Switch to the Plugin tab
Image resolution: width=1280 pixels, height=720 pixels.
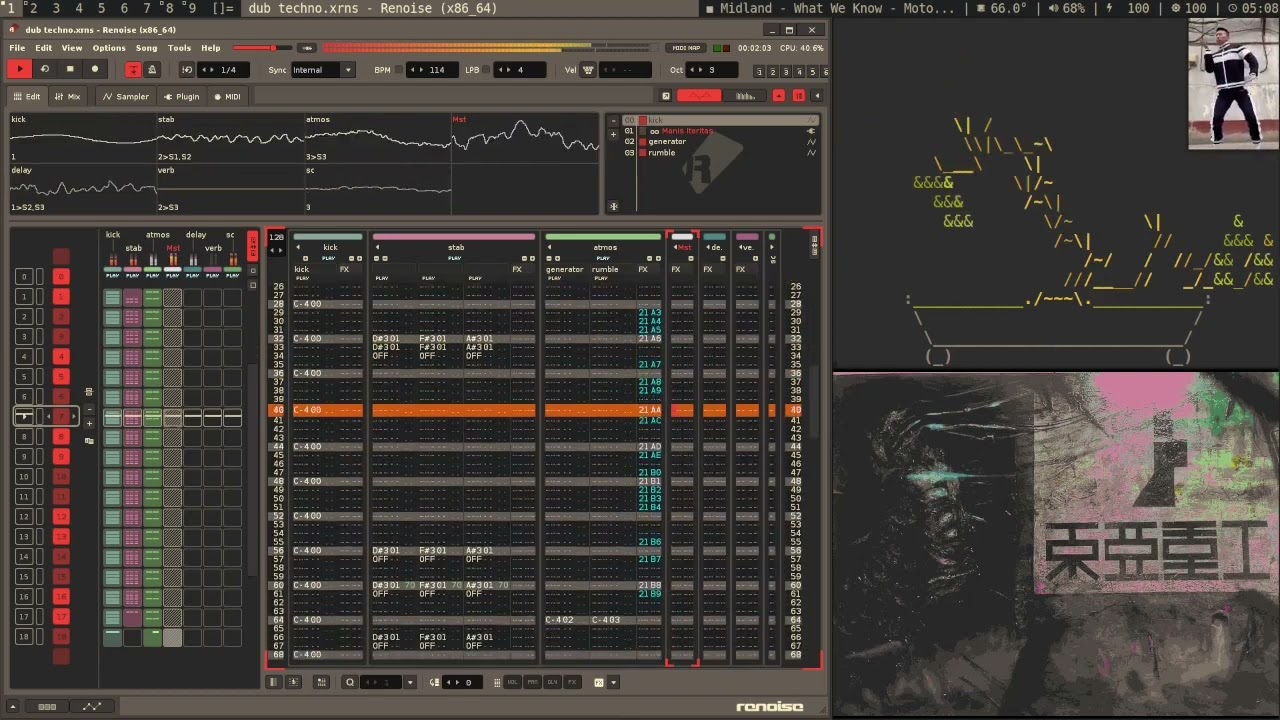click(182, 97)
